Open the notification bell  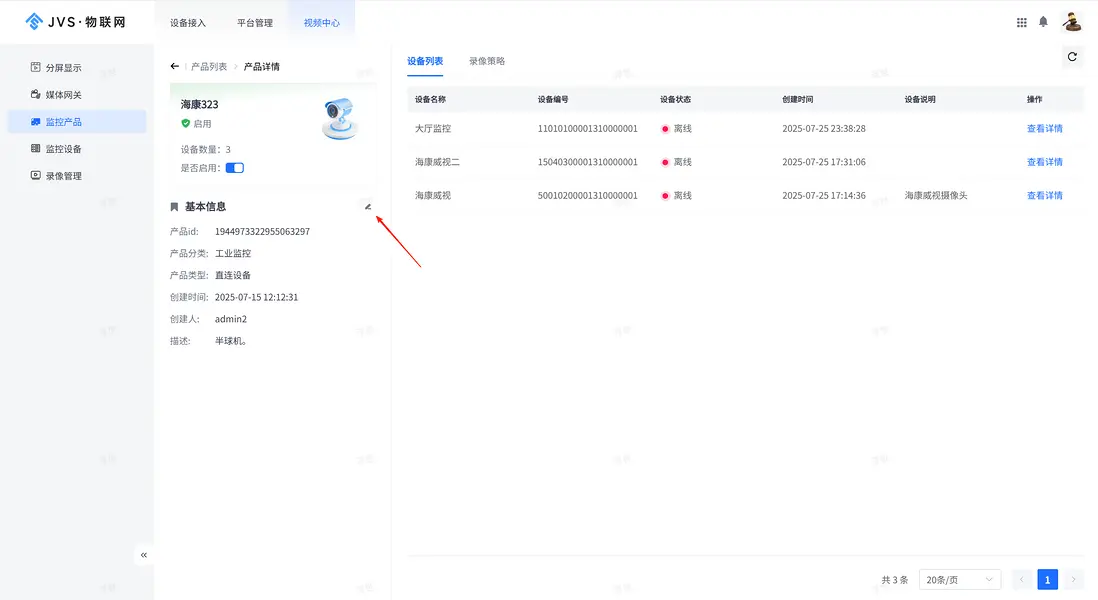tap(1043, 22)
